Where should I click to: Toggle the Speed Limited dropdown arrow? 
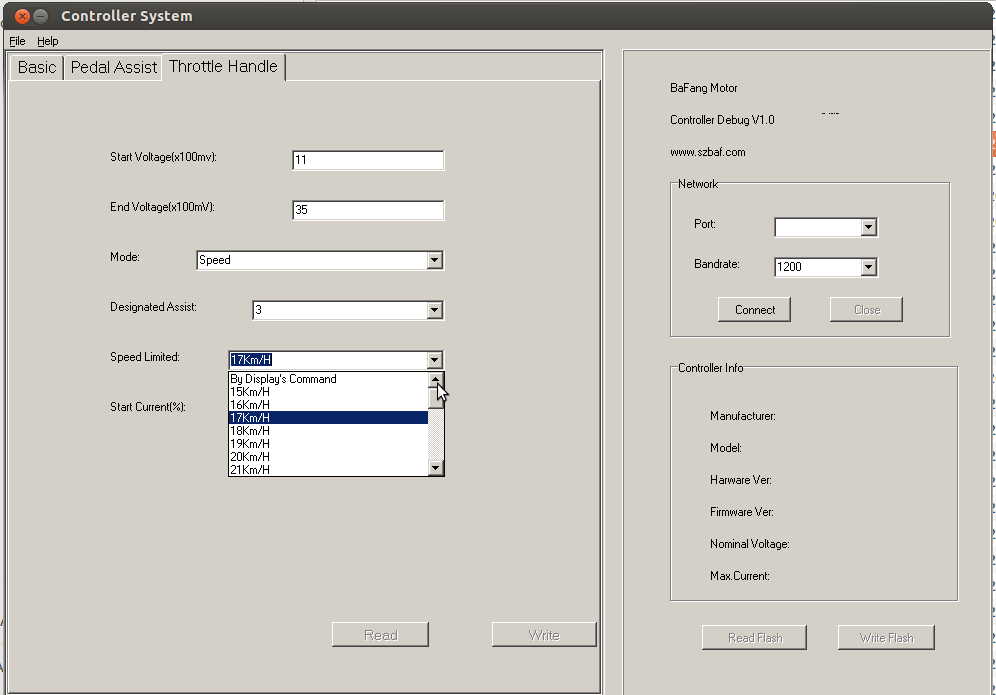(x=434, y=360)
